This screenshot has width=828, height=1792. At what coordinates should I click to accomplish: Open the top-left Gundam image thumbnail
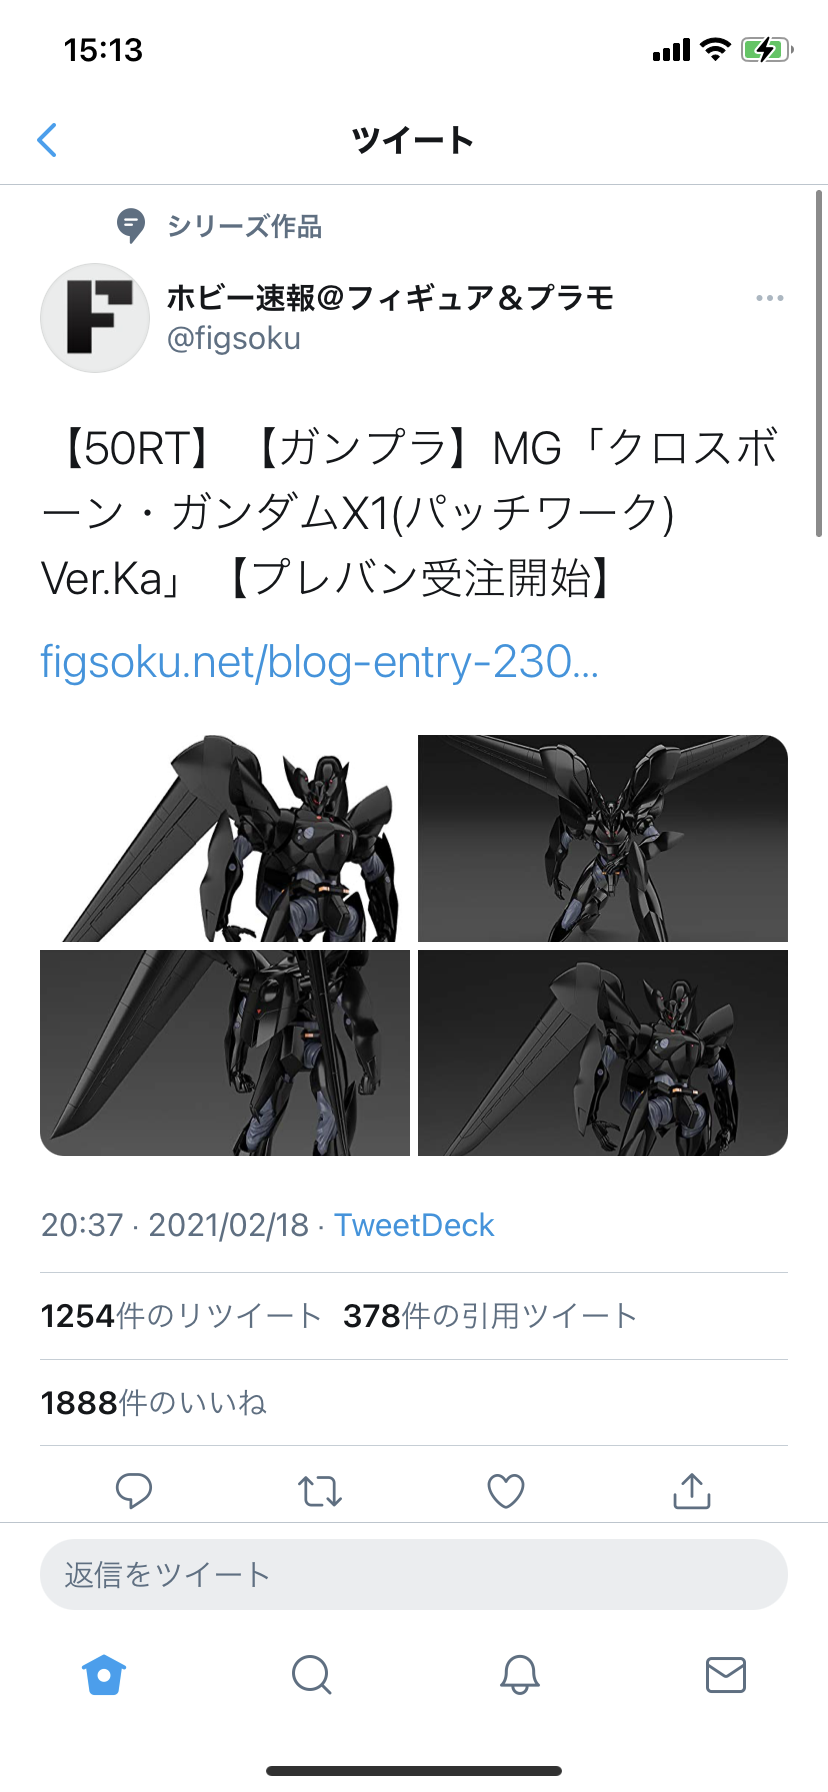click(225, 838)
